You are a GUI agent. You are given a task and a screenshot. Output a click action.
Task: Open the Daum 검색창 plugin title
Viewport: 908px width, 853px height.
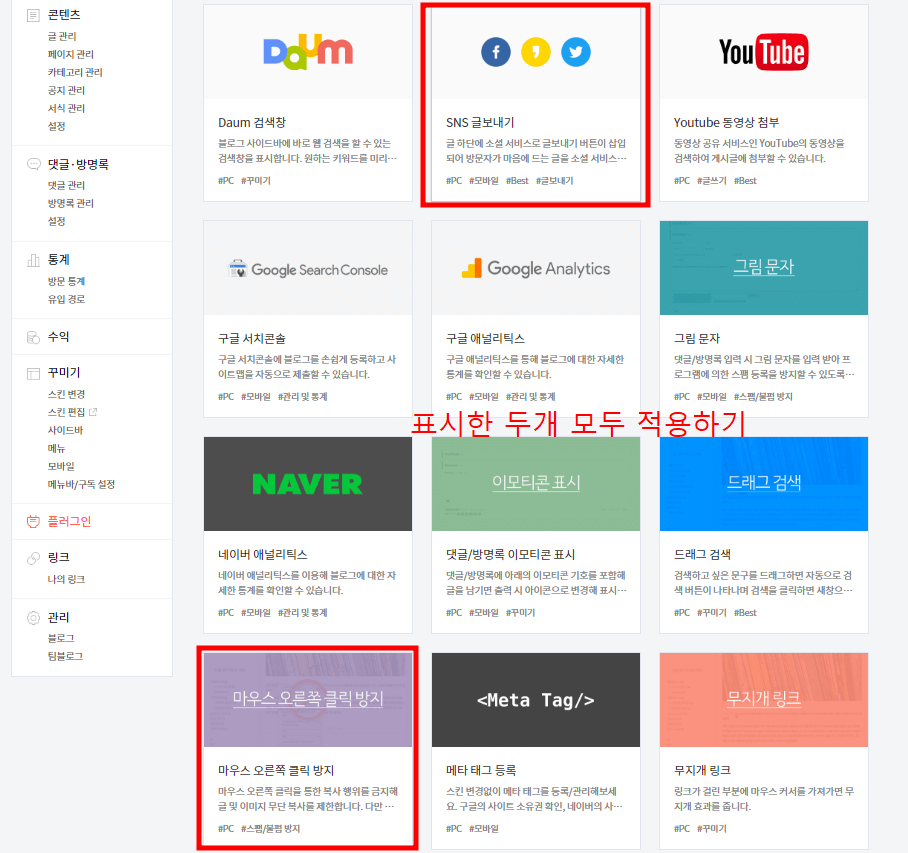tap(252, 123)
